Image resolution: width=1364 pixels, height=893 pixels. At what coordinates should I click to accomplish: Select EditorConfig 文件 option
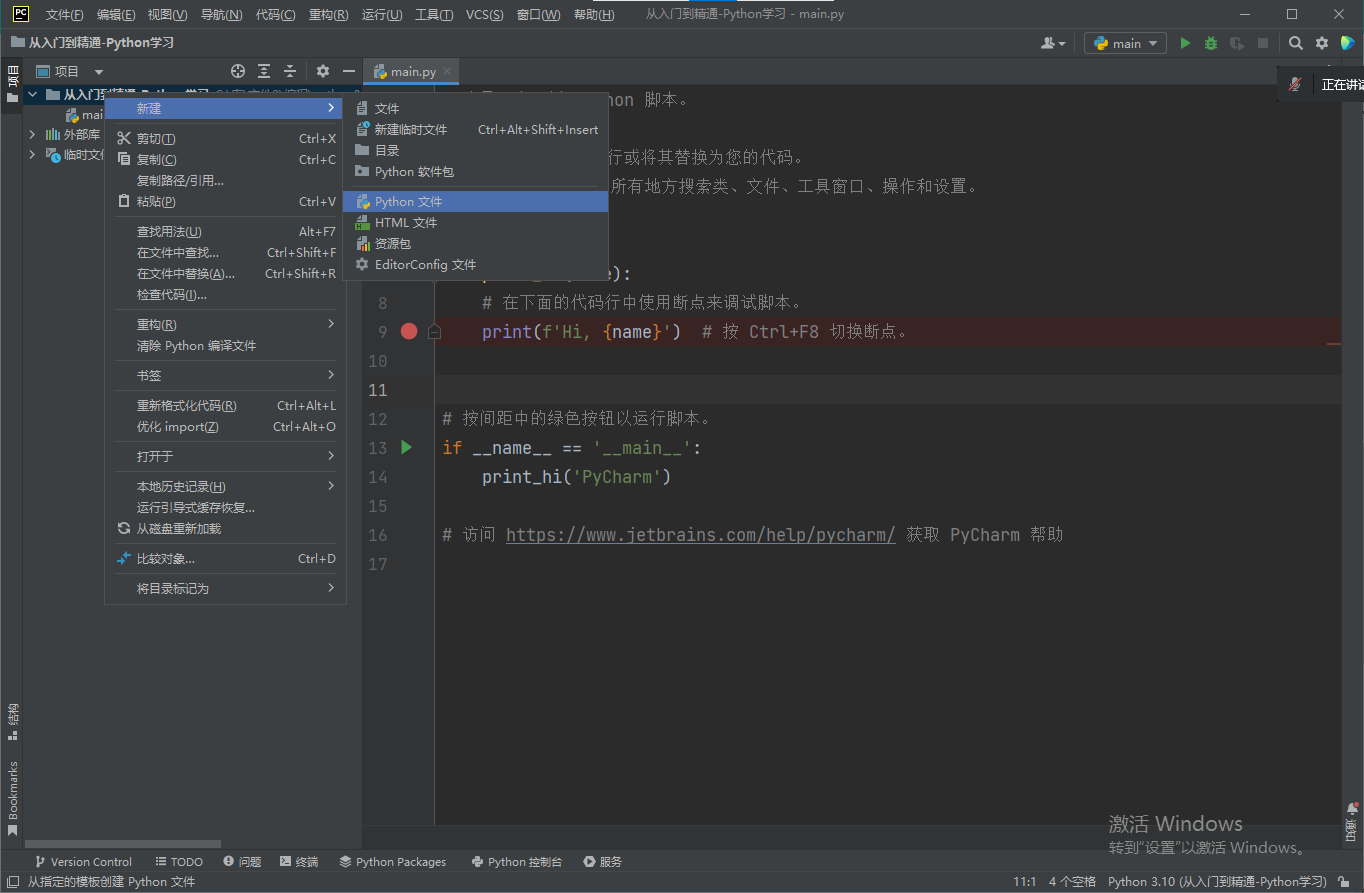[475, 265]
